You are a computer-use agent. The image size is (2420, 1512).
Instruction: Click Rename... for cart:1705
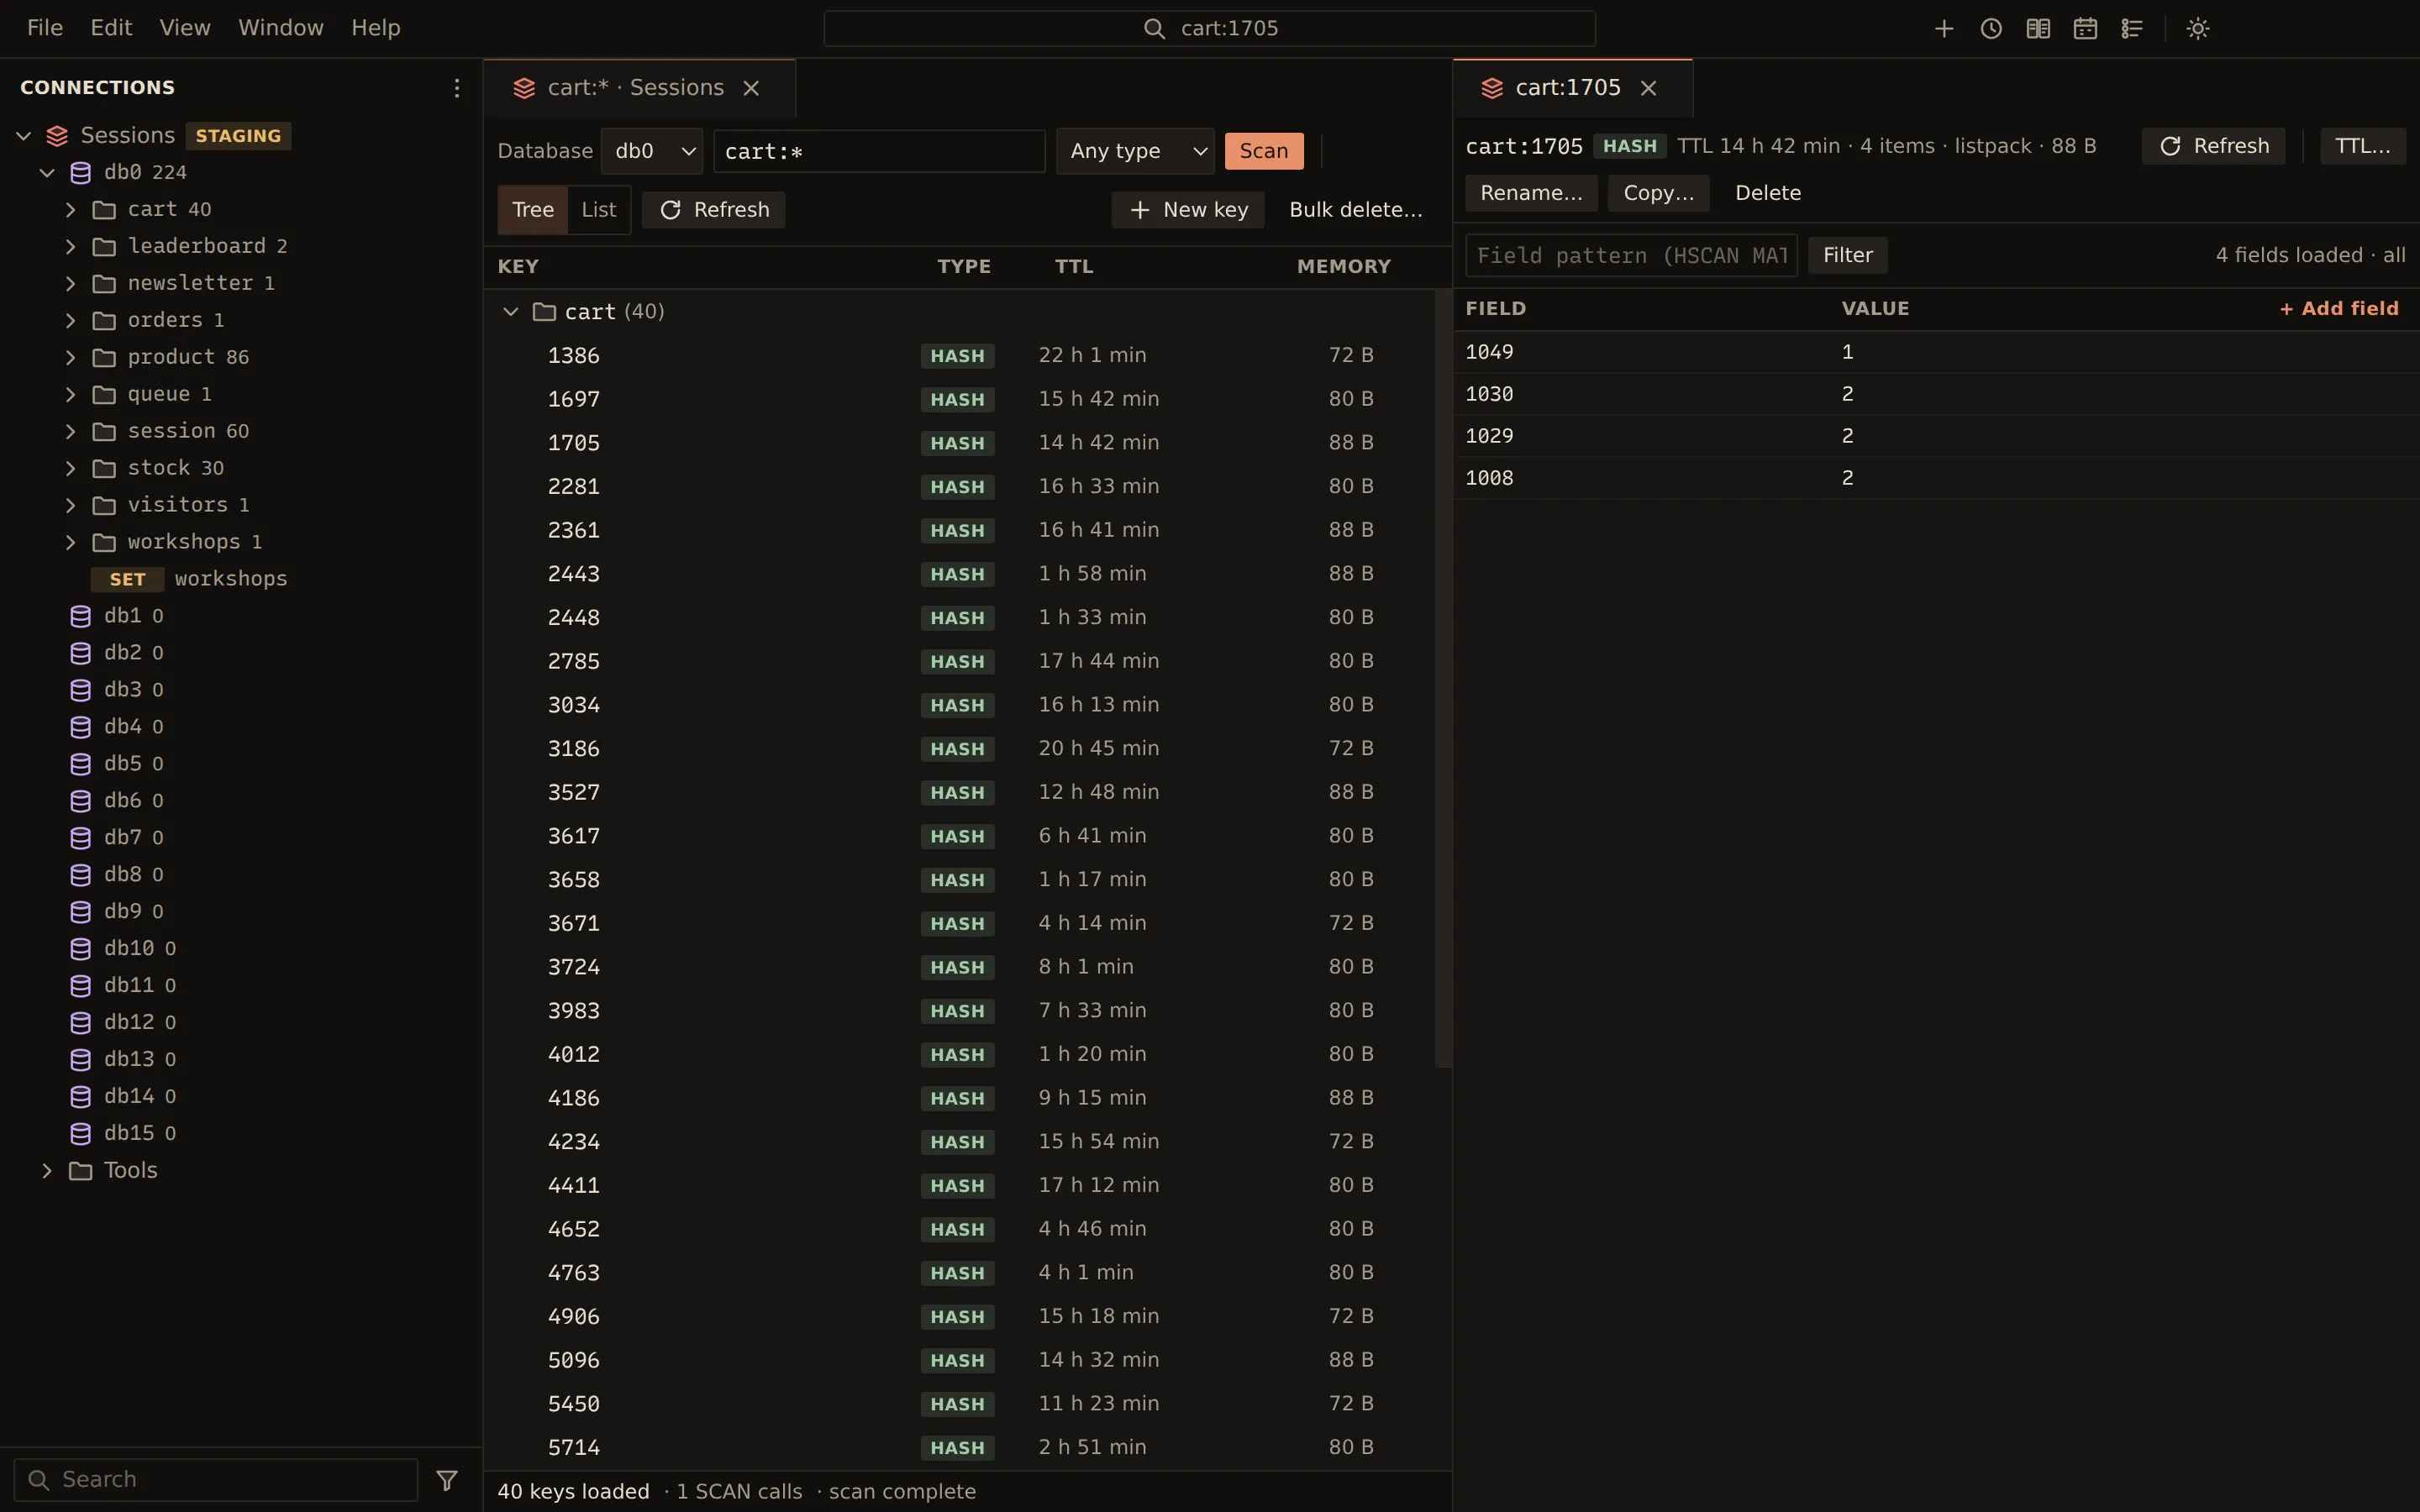click(1531, 193)
